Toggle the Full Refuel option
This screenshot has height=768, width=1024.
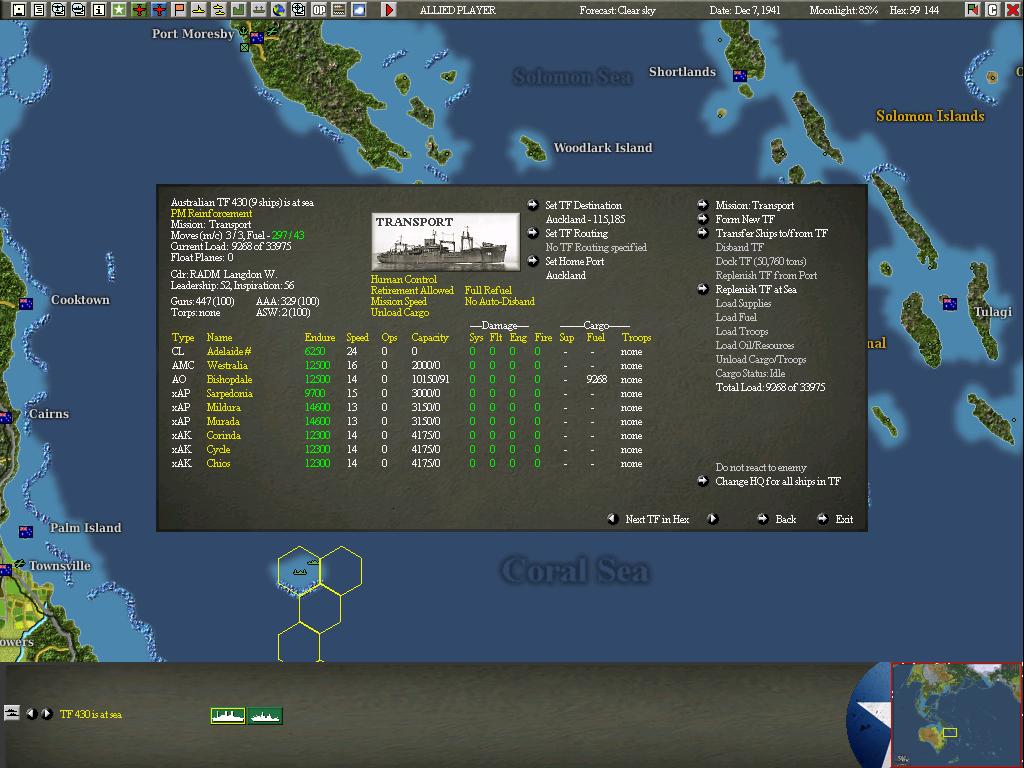(x=488, y=290)
